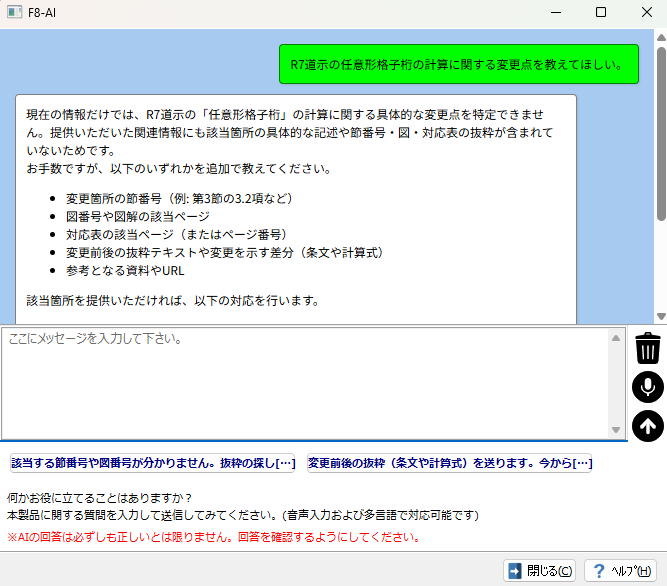
Task: Click bullet 変更箇所の節番号
Action: point(179,199)
